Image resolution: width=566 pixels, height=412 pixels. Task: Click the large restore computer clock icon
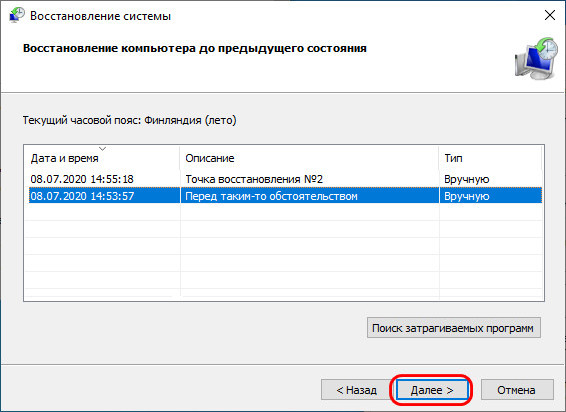click(x=536, y=58)
